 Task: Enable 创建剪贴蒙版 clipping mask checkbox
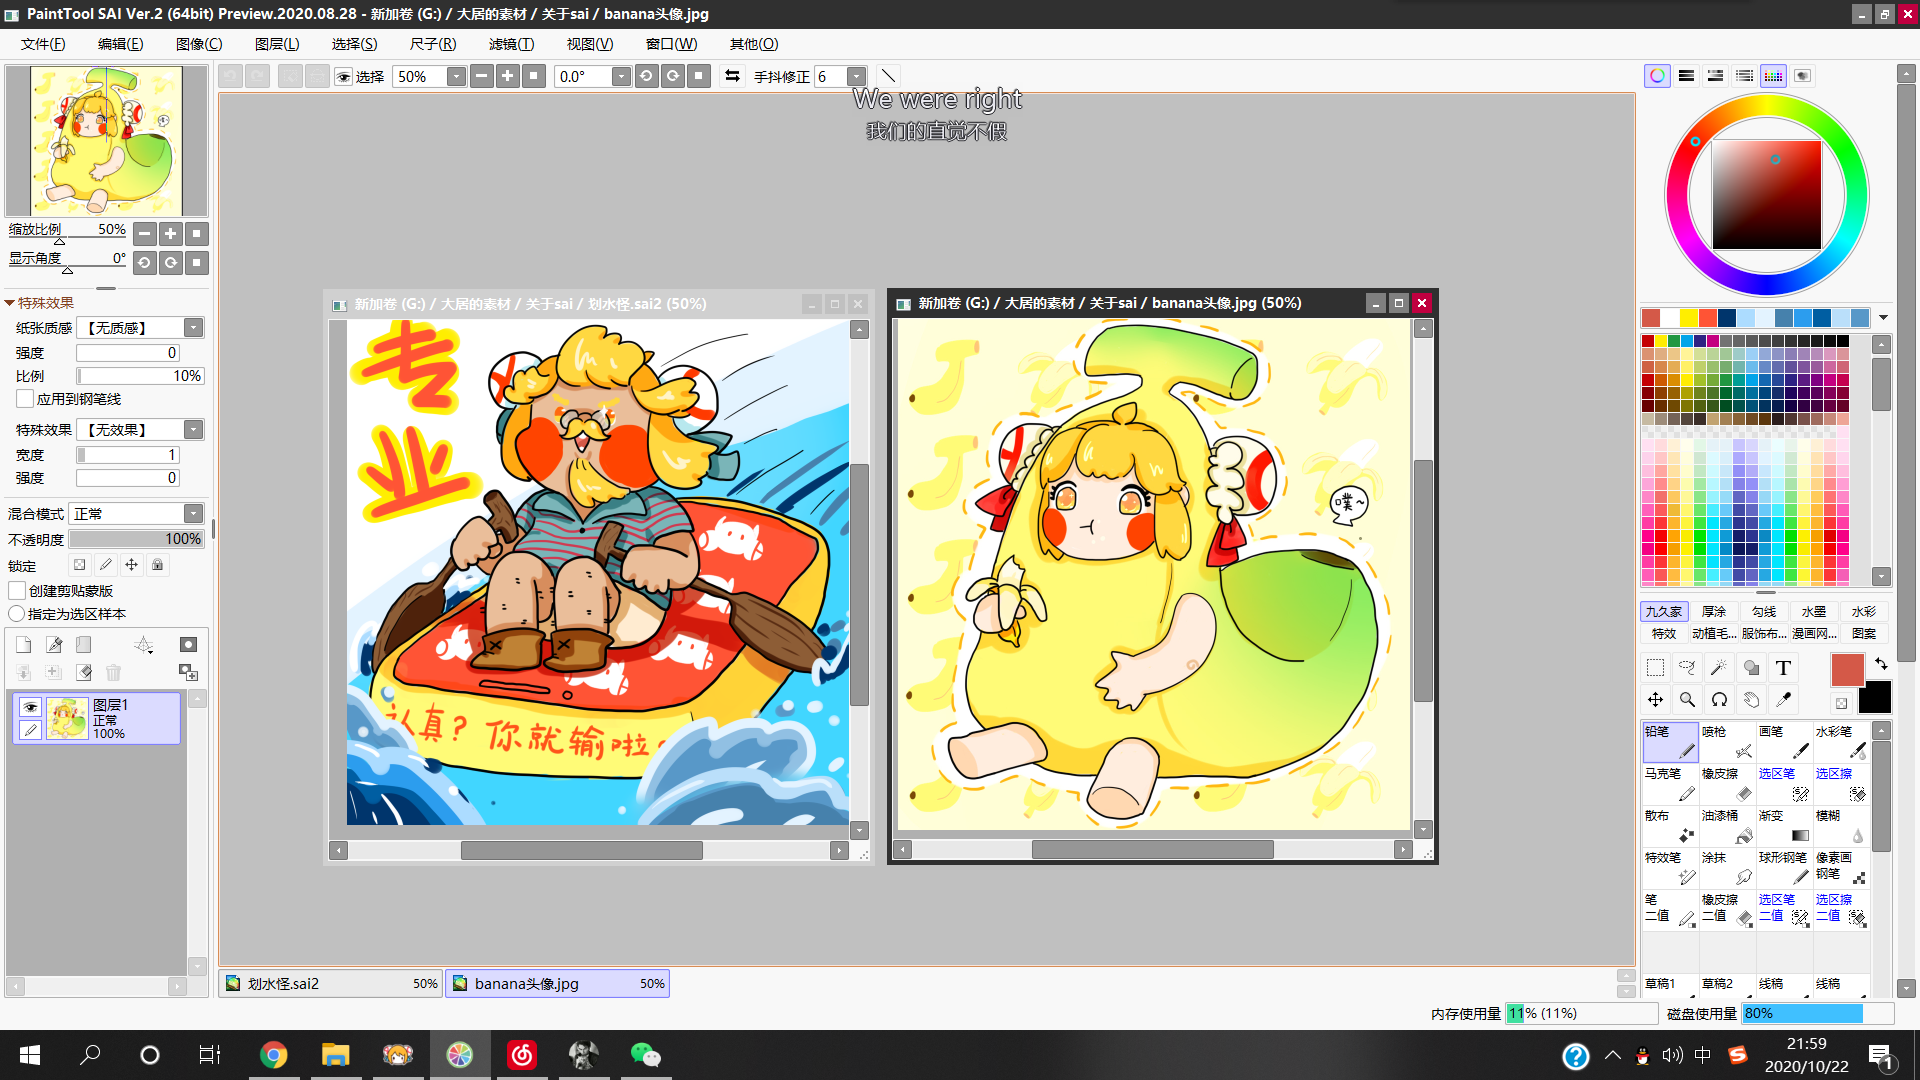[x=17, y=591]
